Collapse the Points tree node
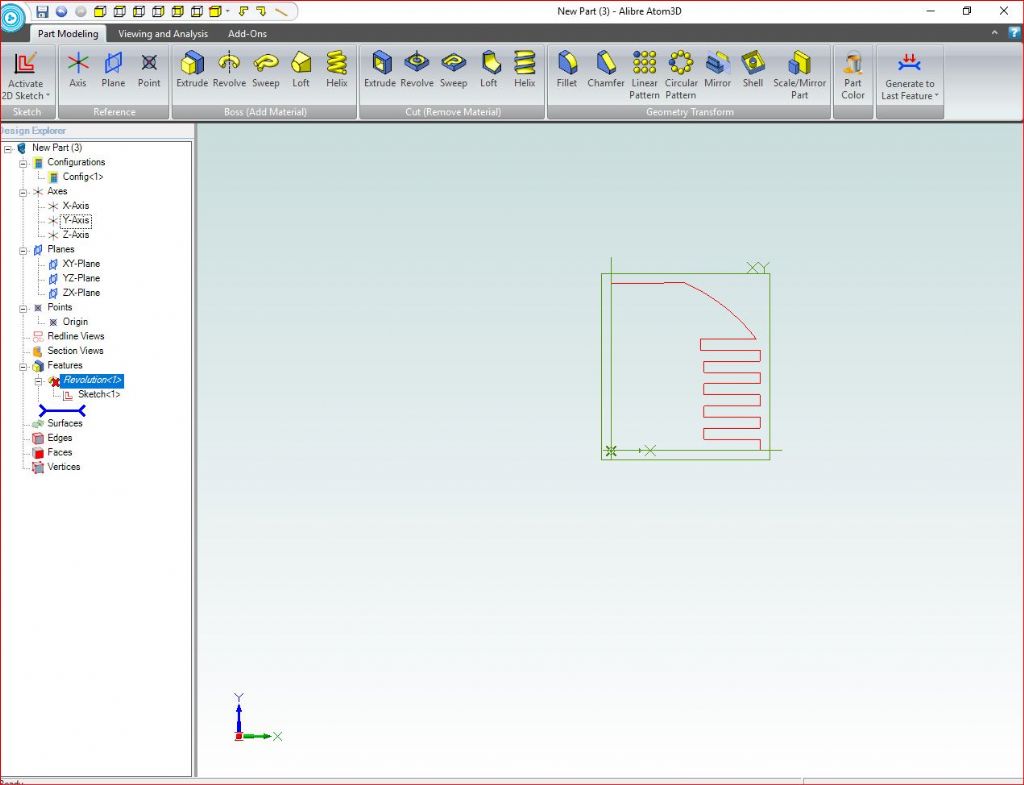The height and width of the screenshot is (785, 1024). pyautogui.click(x=23, y=309)
